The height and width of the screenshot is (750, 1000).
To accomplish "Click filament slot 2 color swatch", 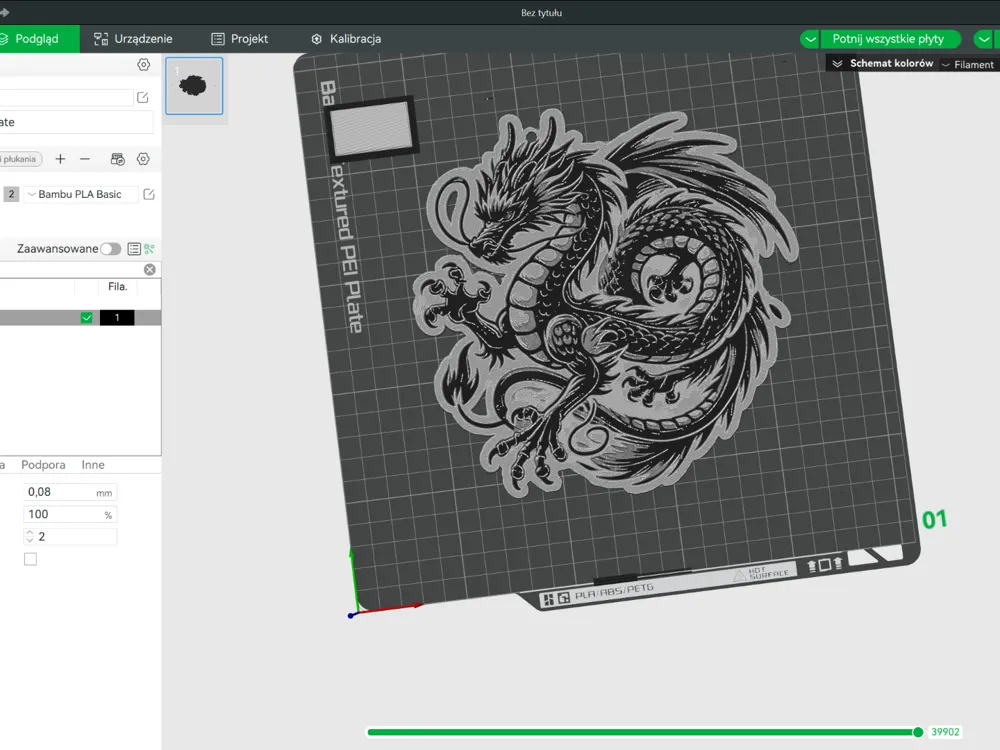I will pyautogui.click(x=11, y=194).
